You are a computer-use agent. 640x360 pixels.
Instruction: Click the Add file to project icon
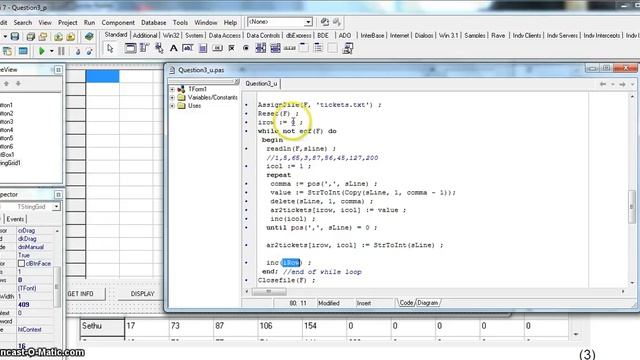(58, 36)
